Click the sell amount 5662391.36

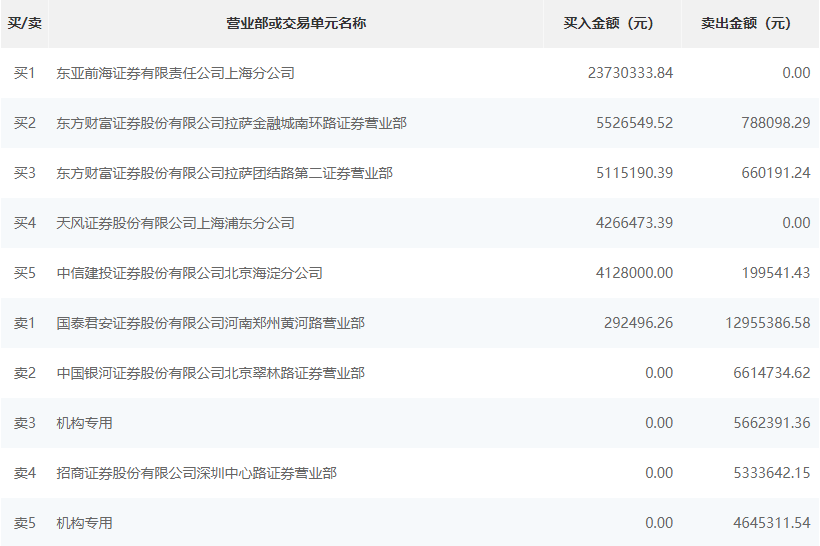(772, 423)
